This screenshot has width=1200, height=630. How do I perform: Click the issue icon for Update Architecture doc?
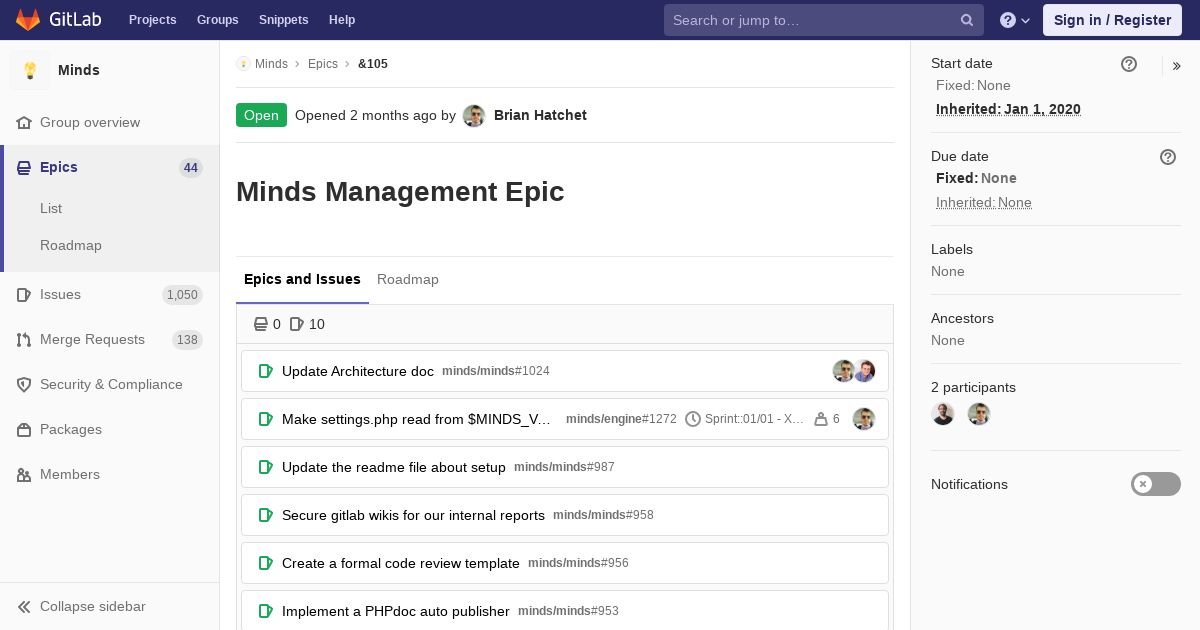pos(266,371)
